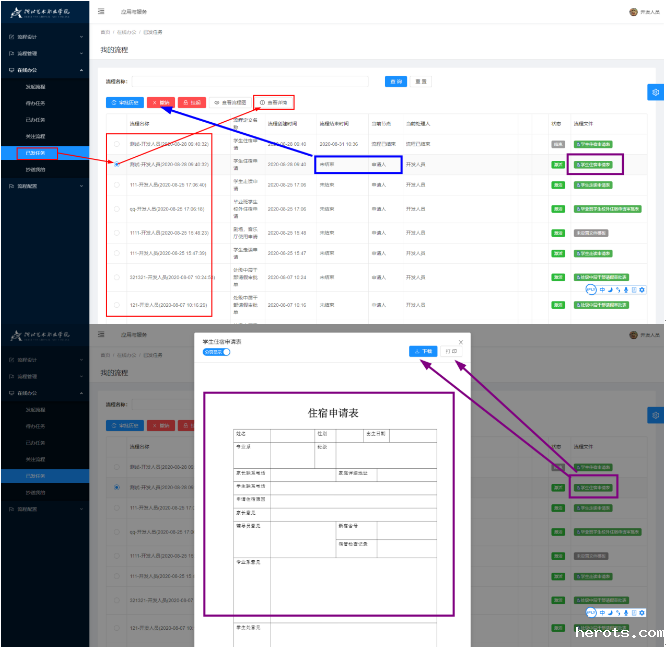Select the first row radio button in upper table

click(x=118, y=144)
